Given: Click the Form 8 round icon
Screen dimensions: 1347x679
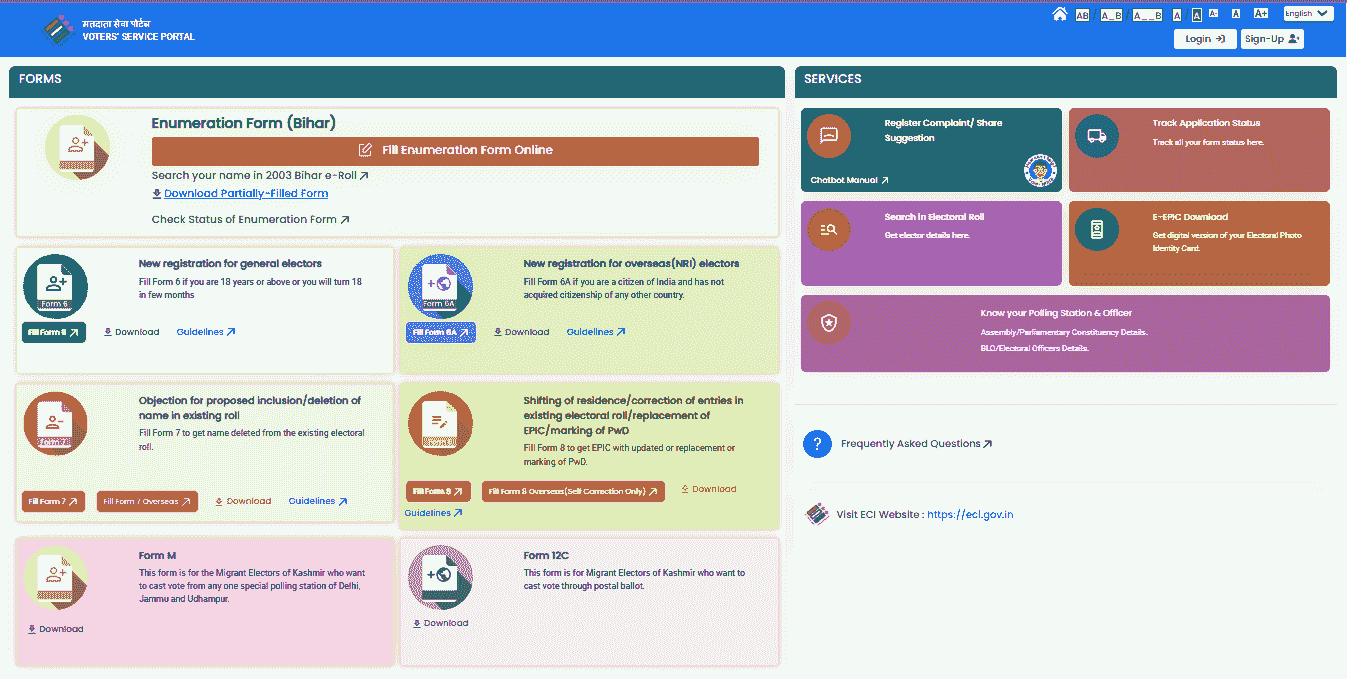Looking at the screenshot, I should 440,423.
